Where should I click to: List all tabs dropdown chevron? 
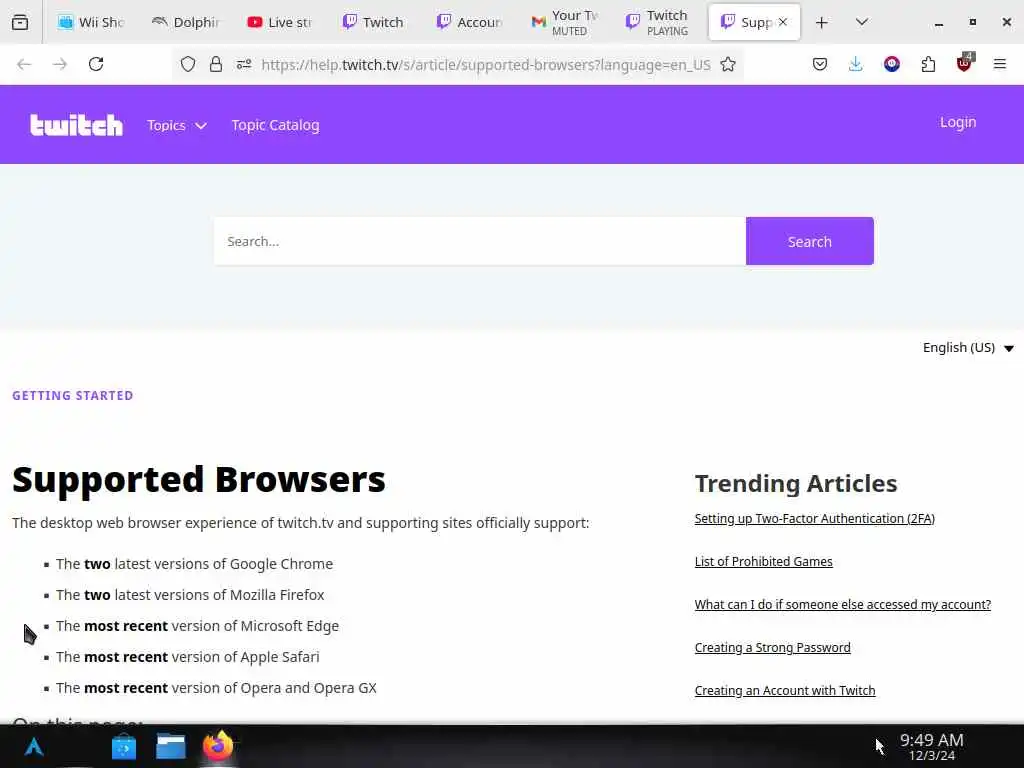coord(862,22)
